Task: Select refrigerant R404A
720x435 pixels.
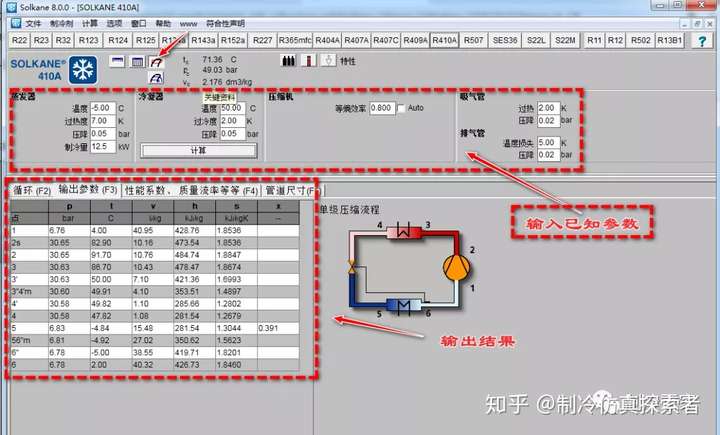Action: (x=327, y=40)
